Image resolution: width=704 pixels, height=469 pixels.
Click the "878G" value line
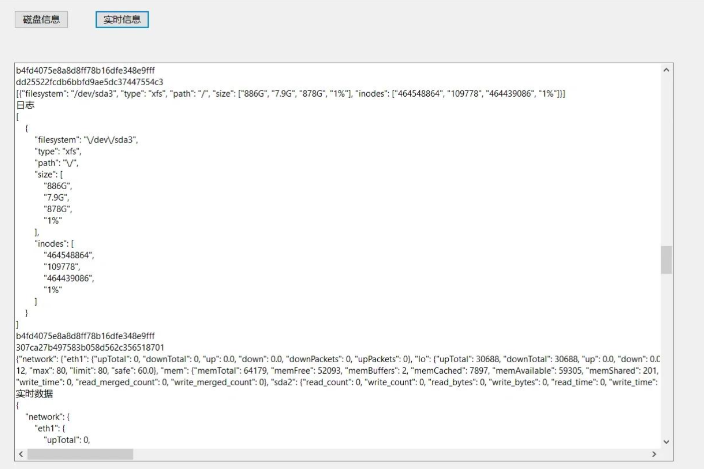pos(58,209)
